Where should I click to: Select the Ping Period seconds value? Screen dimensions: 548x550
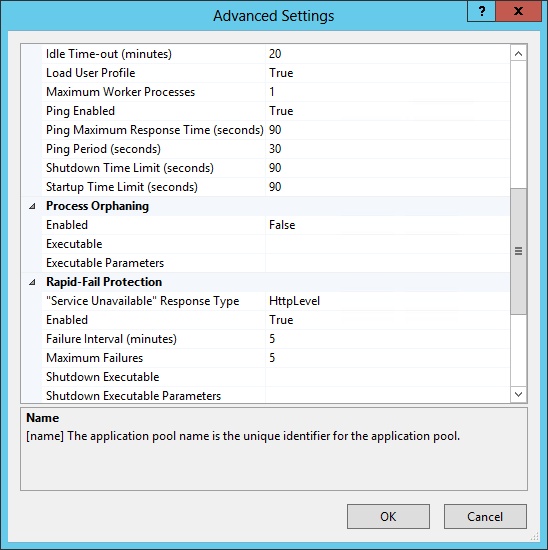coord(387,149)
